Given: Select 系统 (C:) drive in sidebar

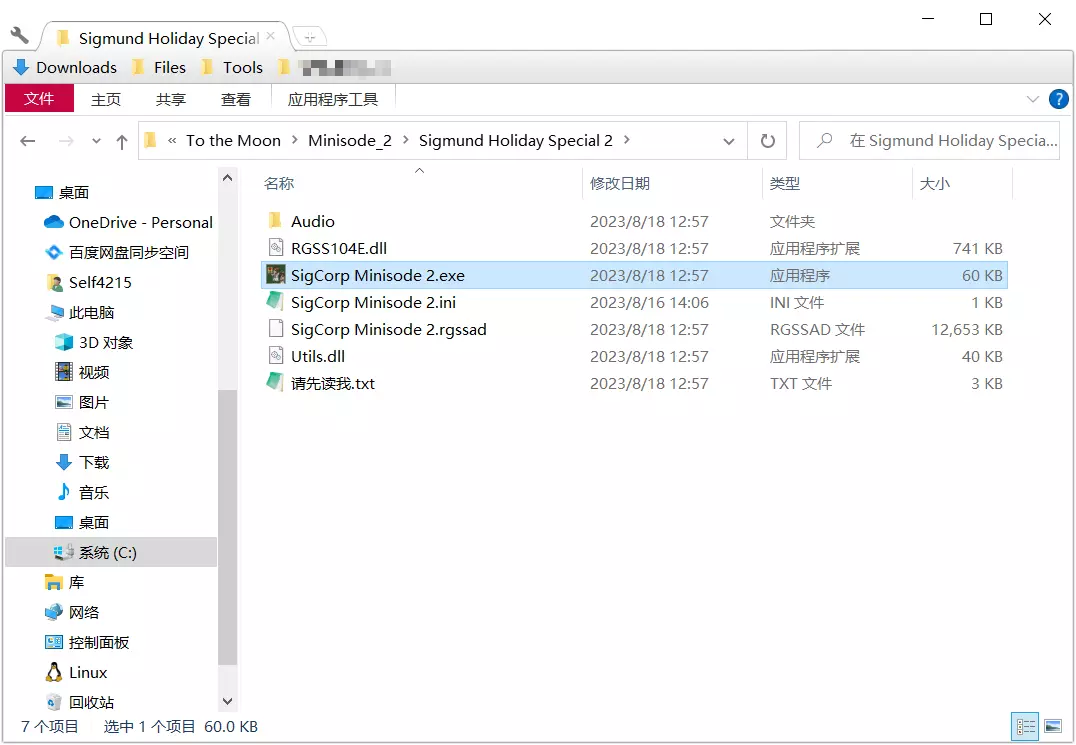Looking at the screenshot, I should [x=110, y=552].
